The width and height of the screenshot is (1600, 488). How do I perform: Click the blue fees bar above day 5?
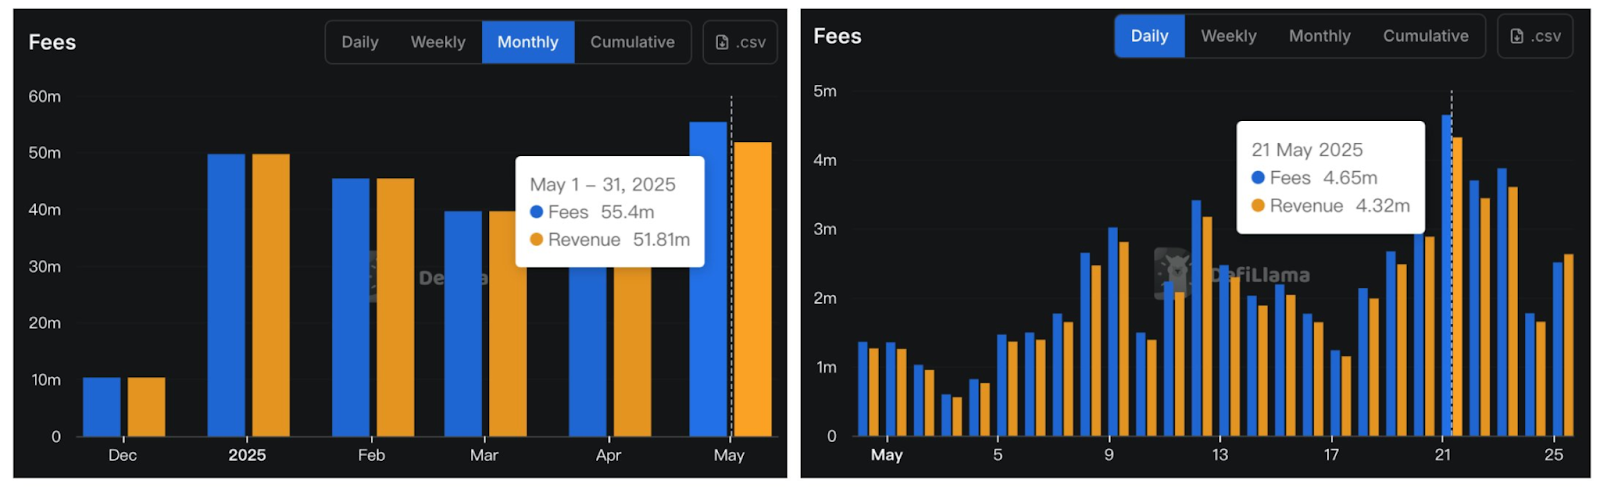click(1002, 385)
